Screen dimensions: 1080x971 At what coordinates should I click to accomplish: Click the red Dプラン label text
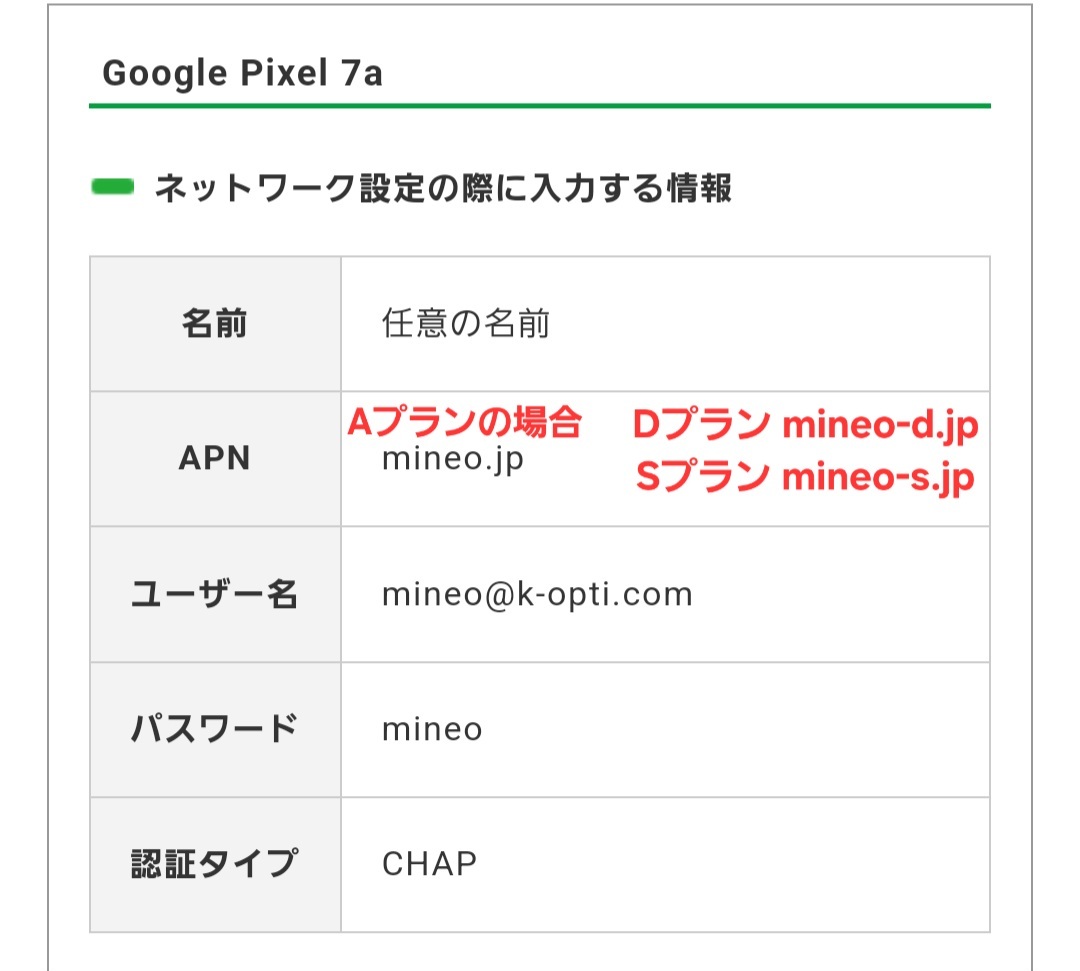[x=700, y=426]
